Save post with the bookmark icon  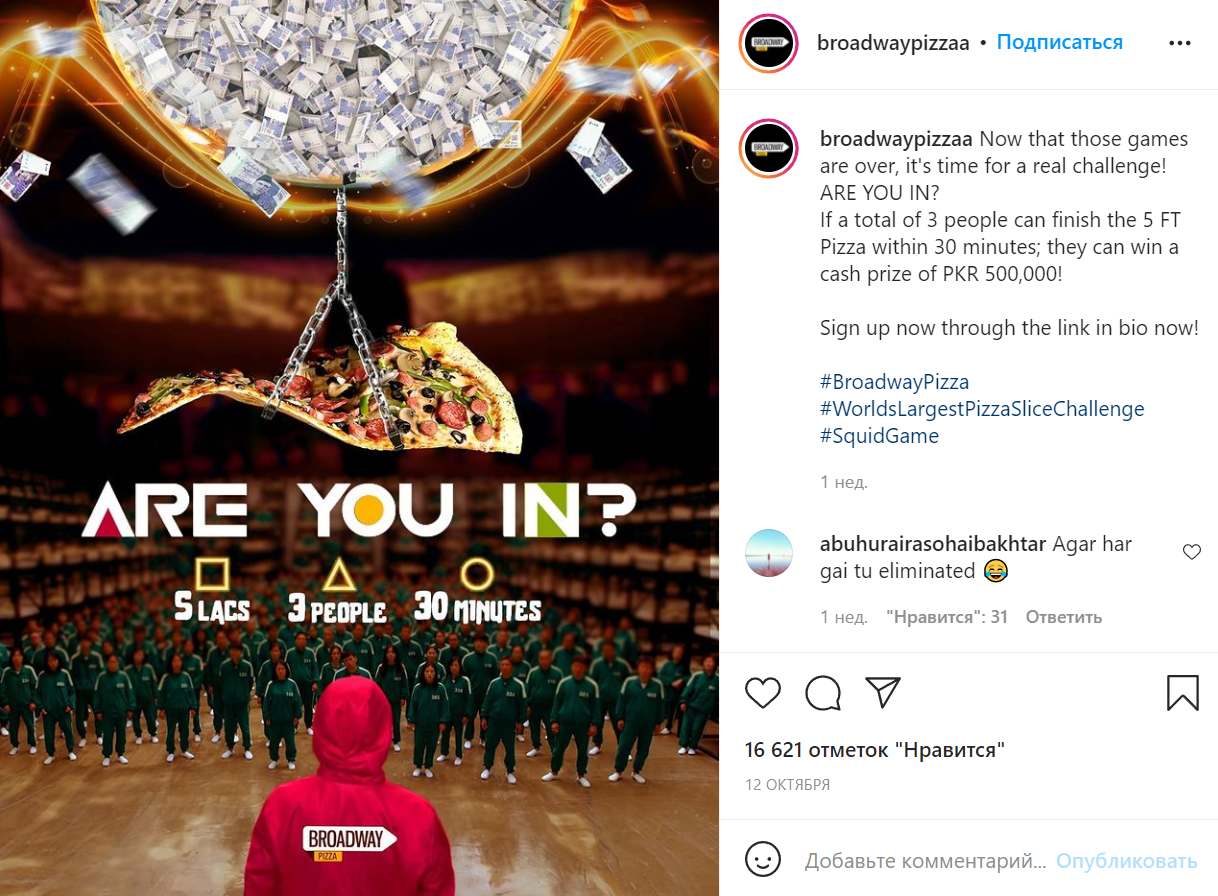[1183, 693]
